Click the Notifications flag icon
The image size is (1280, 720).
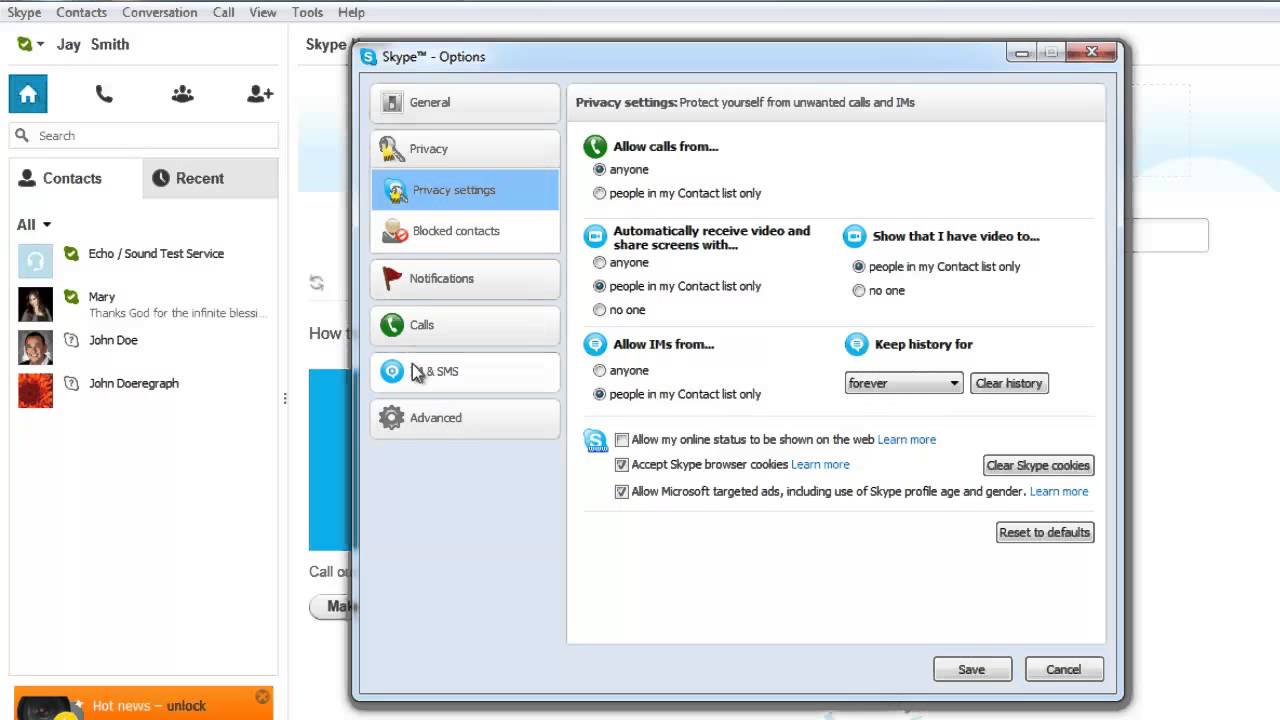[392, 279]
